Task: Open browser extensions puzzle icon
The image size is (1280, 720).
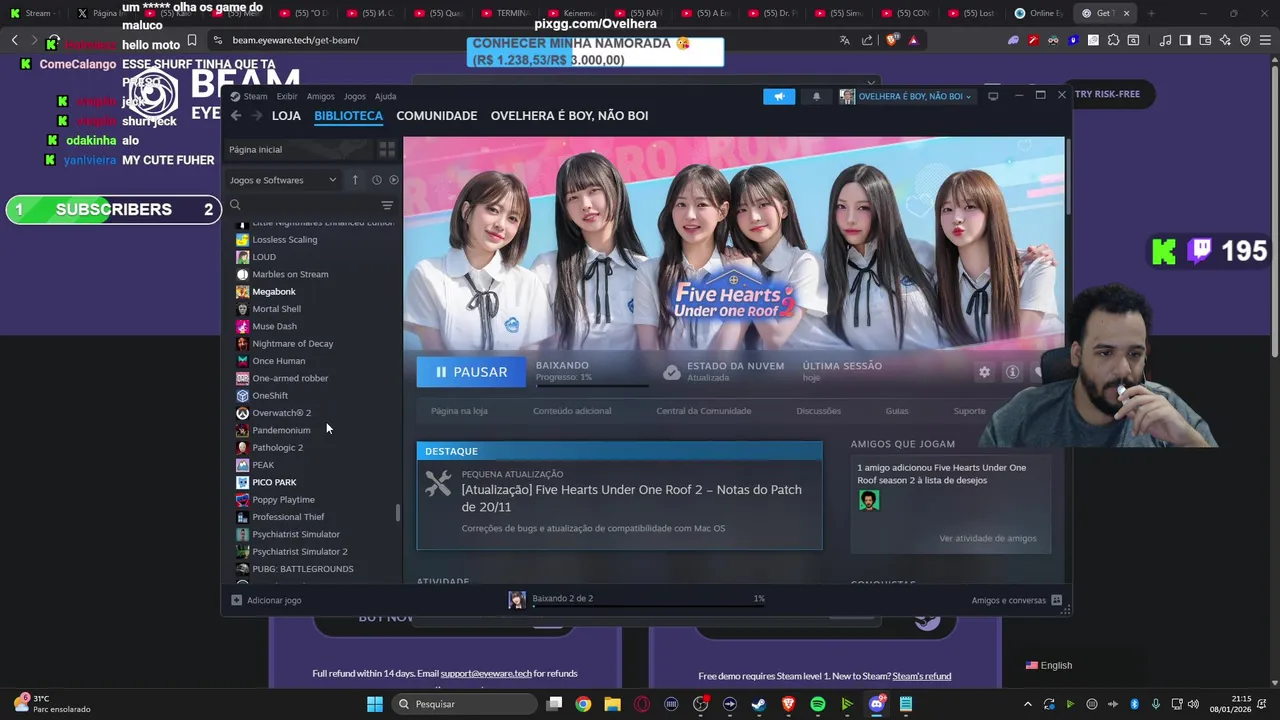Action: tap(1114, 40)
